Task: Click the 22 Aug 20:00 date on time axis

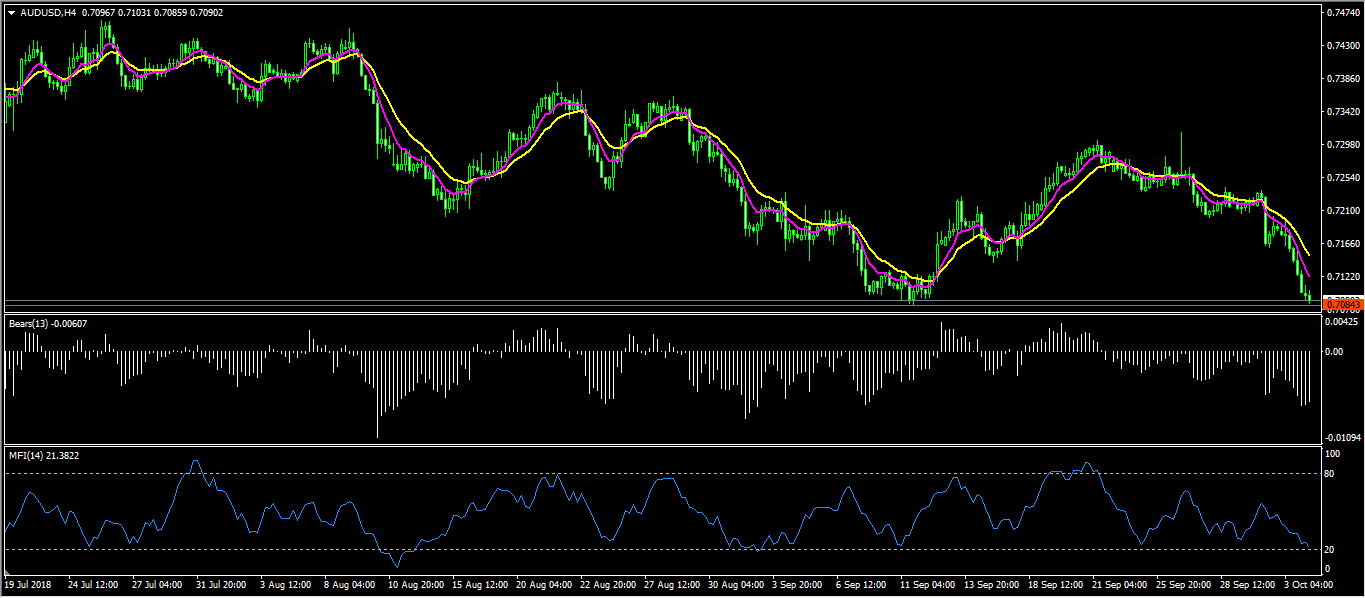Action: pyautogui.click(x=605, y=583)
